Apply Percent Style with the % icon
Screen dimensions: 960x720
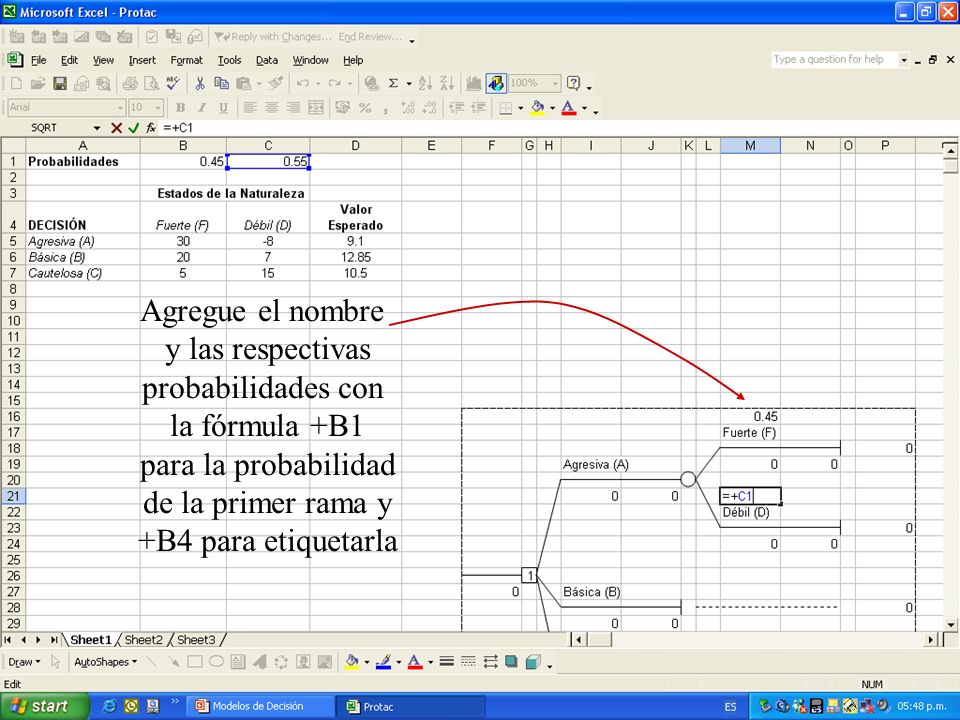pos(365,108)
